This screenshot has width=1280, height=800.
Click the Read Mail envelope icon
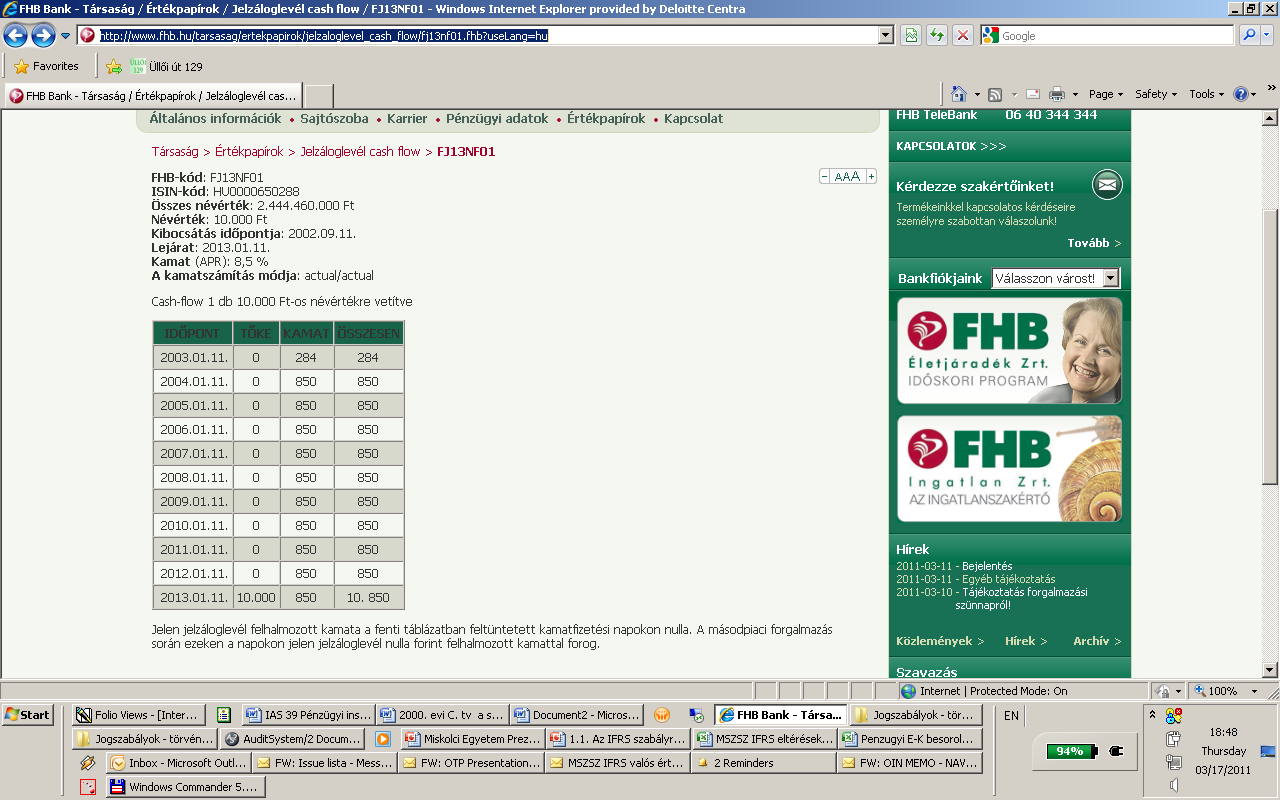click(1033, 94)
